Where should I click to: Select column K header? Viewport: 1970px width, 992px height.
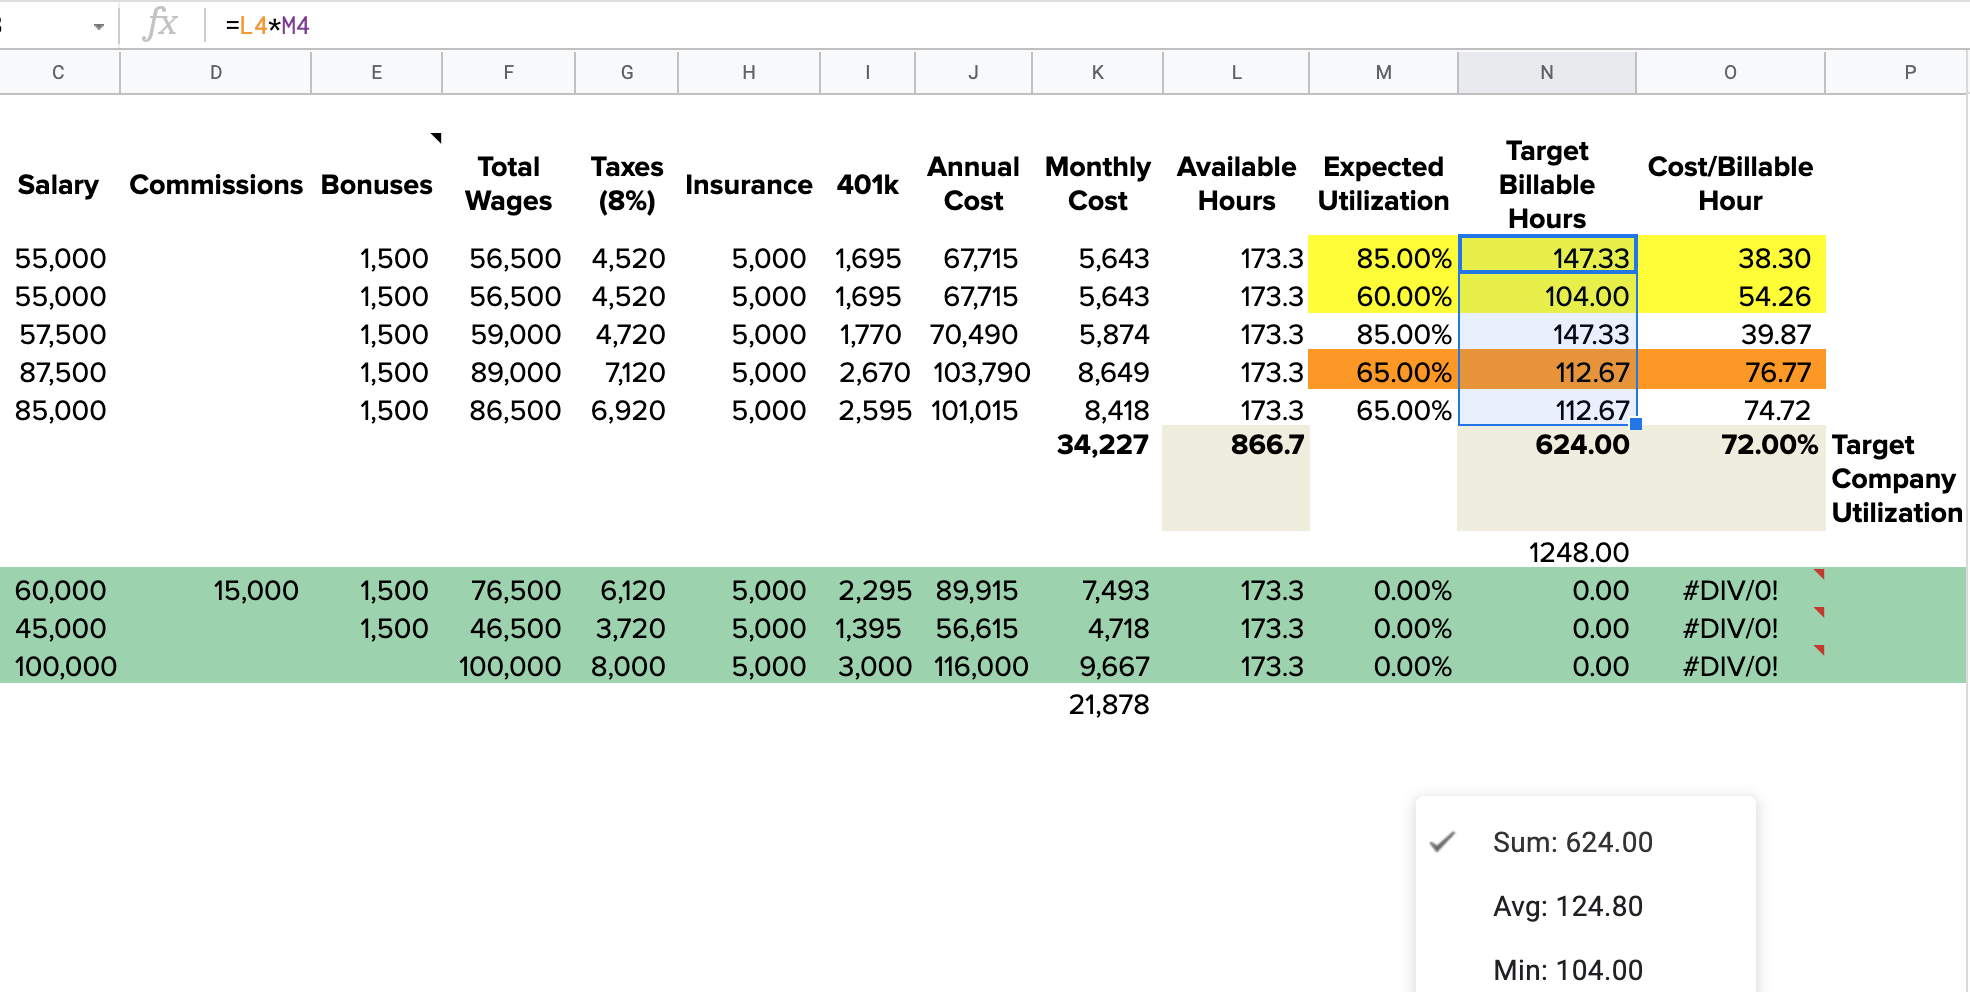point(1098,72)
